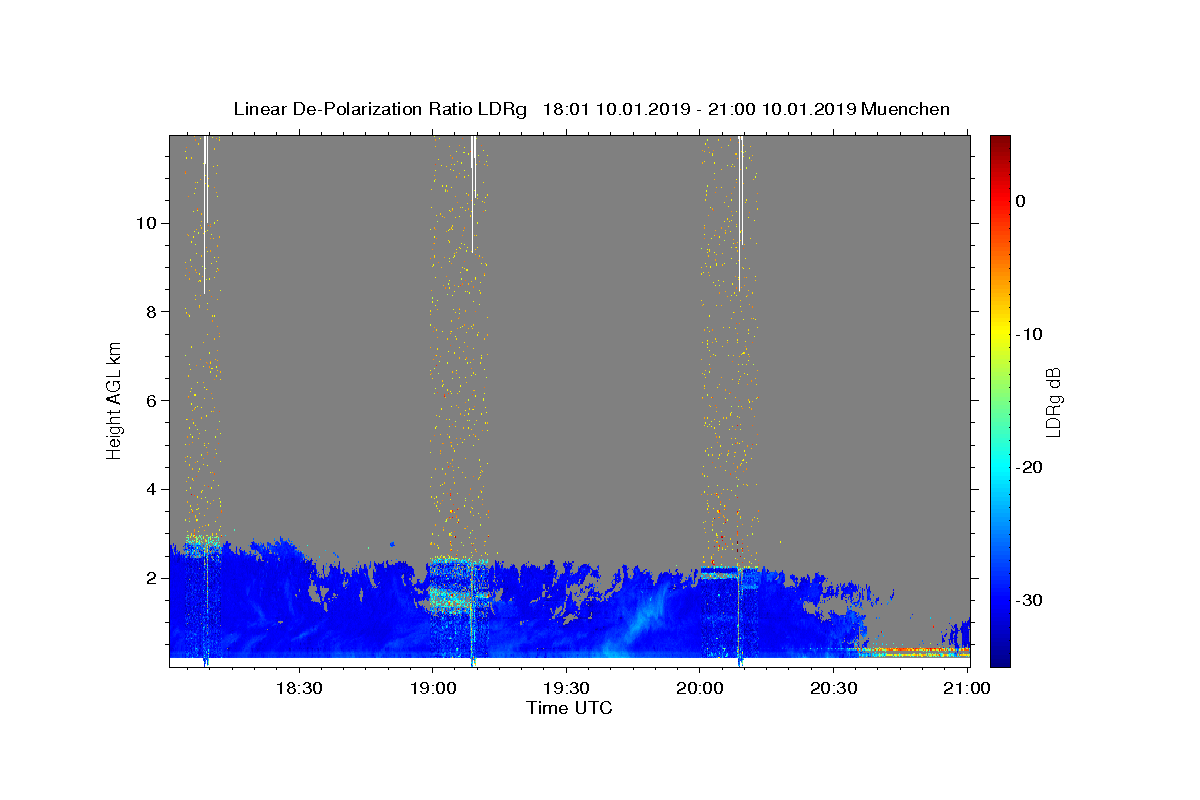Click the 20:30 time tick label
This screenshot has width=1200, height=800.
tap(834, 688)
